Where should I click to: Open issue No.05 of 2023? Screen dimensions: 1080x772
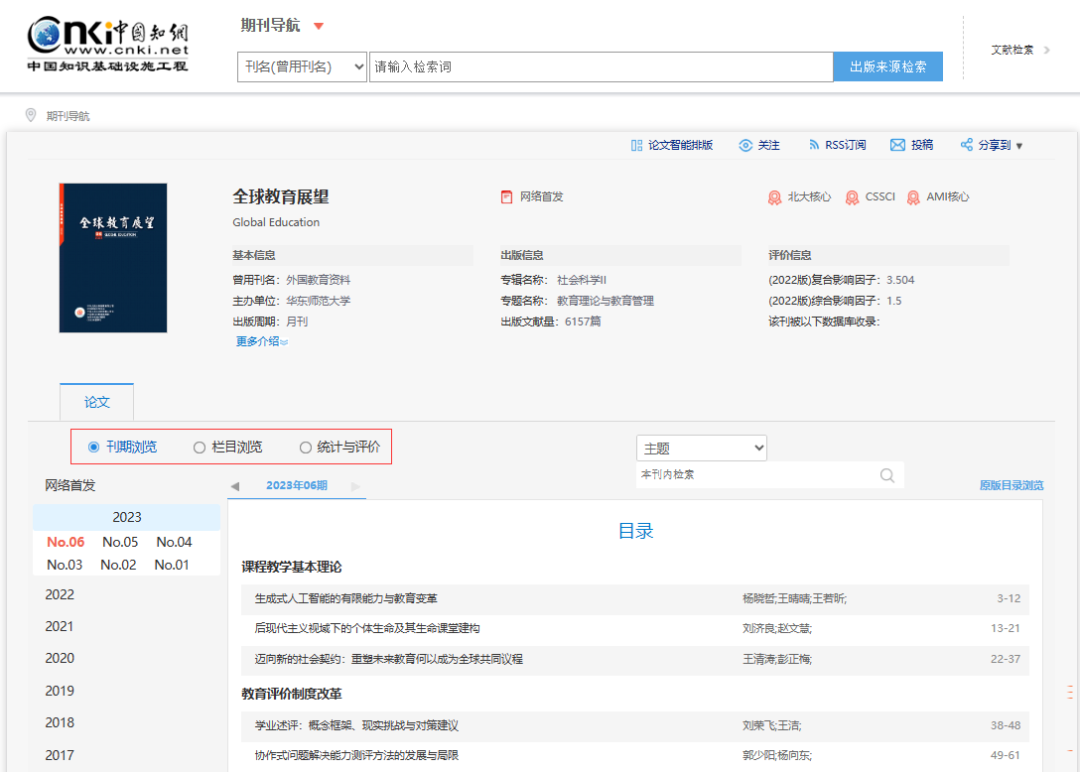point(120,542)
